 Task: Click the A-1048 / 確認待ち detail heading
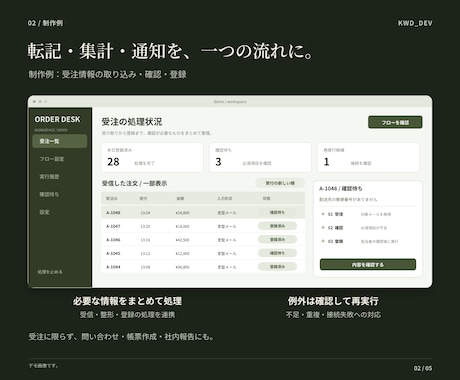click(341, 189)
